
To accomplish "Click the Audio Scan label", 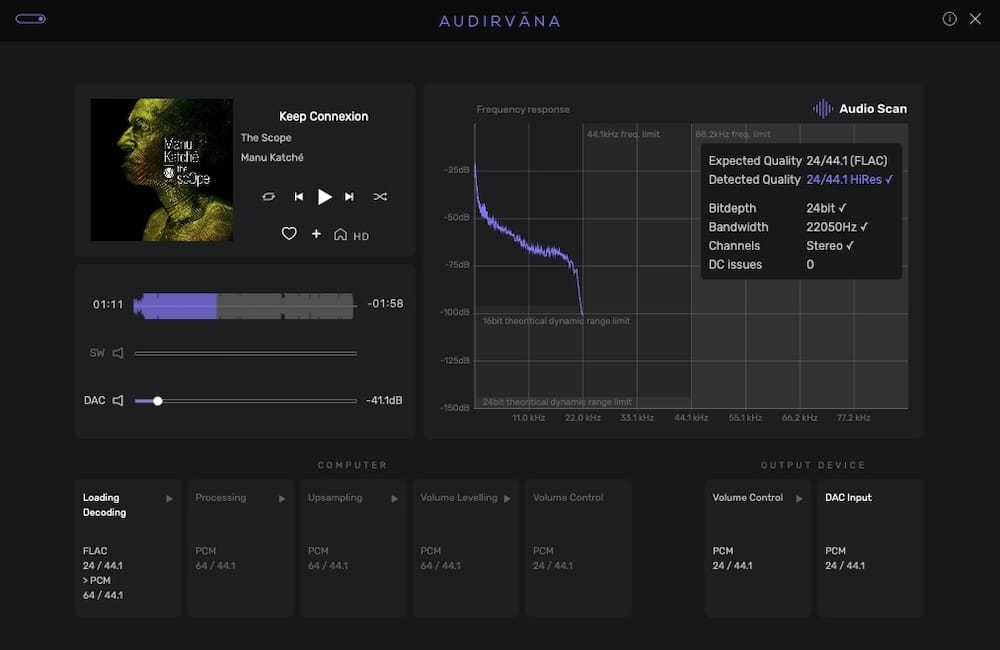I will [872, 108].
